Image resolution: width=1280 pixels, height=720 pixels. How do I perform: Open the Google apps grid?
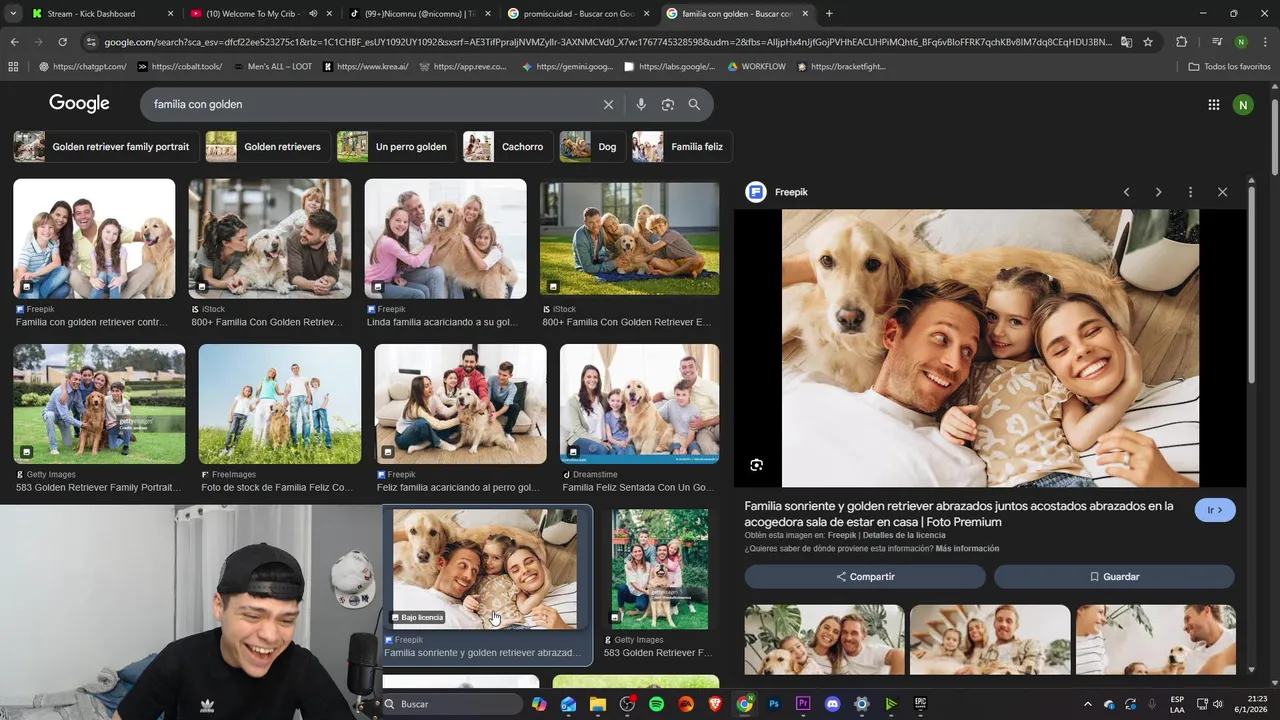click(x=1213, y=104)
